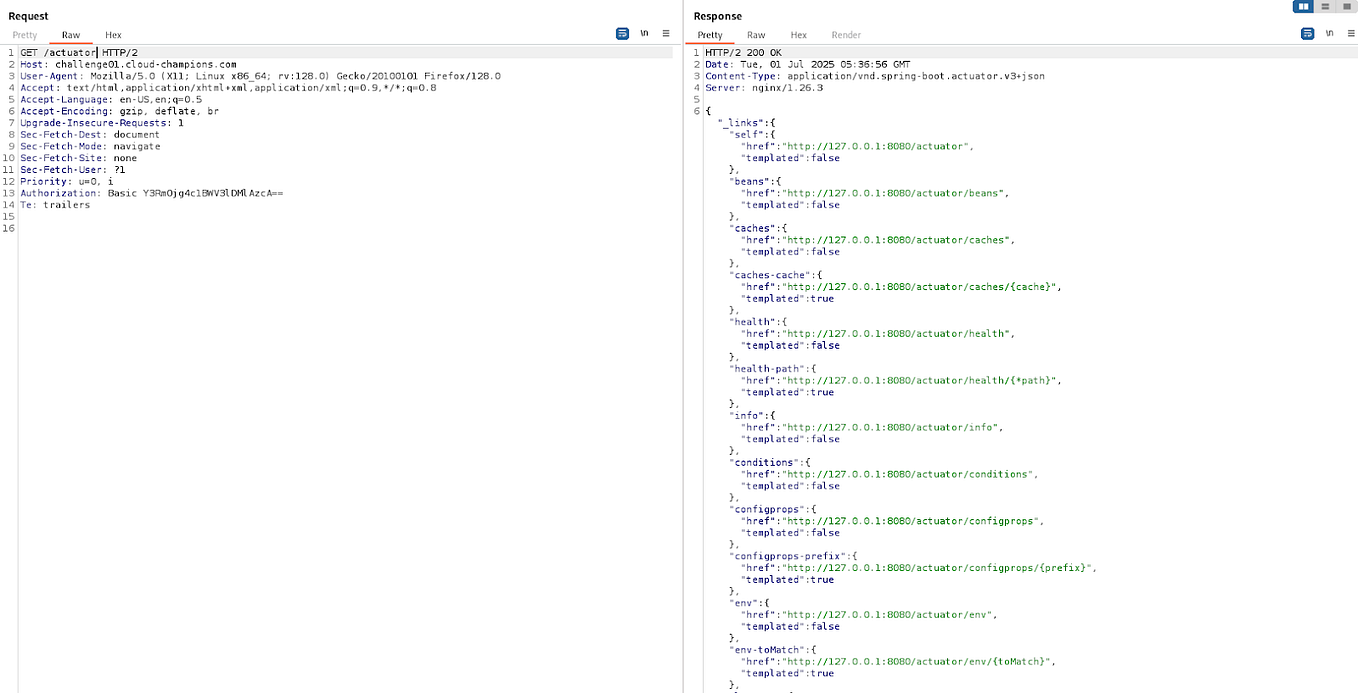Image resolution: width=1358 pixels, height=693 pixels.
Task: Toggle word wrap in the Response panel
Action: [1307, 33]
